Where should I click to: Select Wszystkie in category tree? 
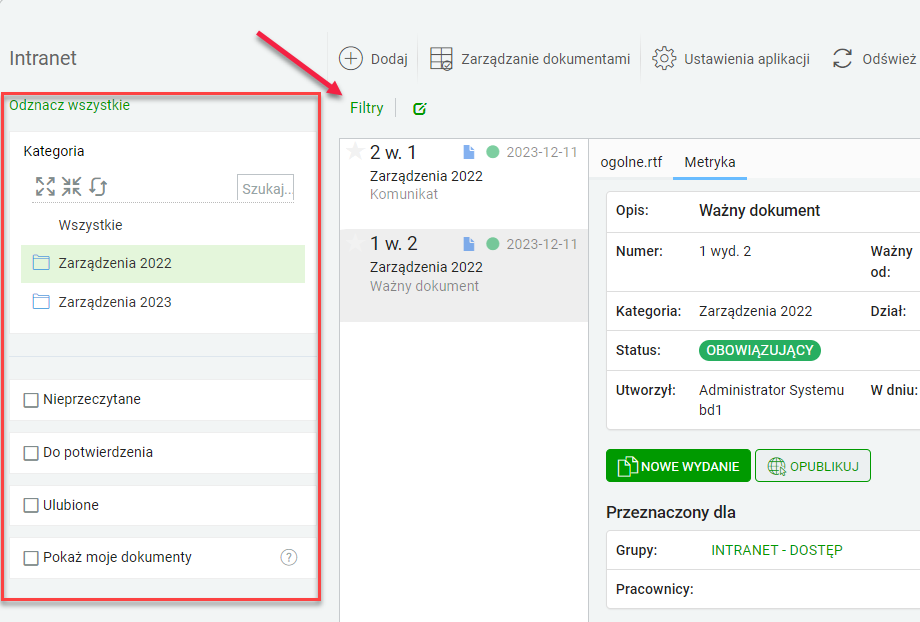point(90,225)
